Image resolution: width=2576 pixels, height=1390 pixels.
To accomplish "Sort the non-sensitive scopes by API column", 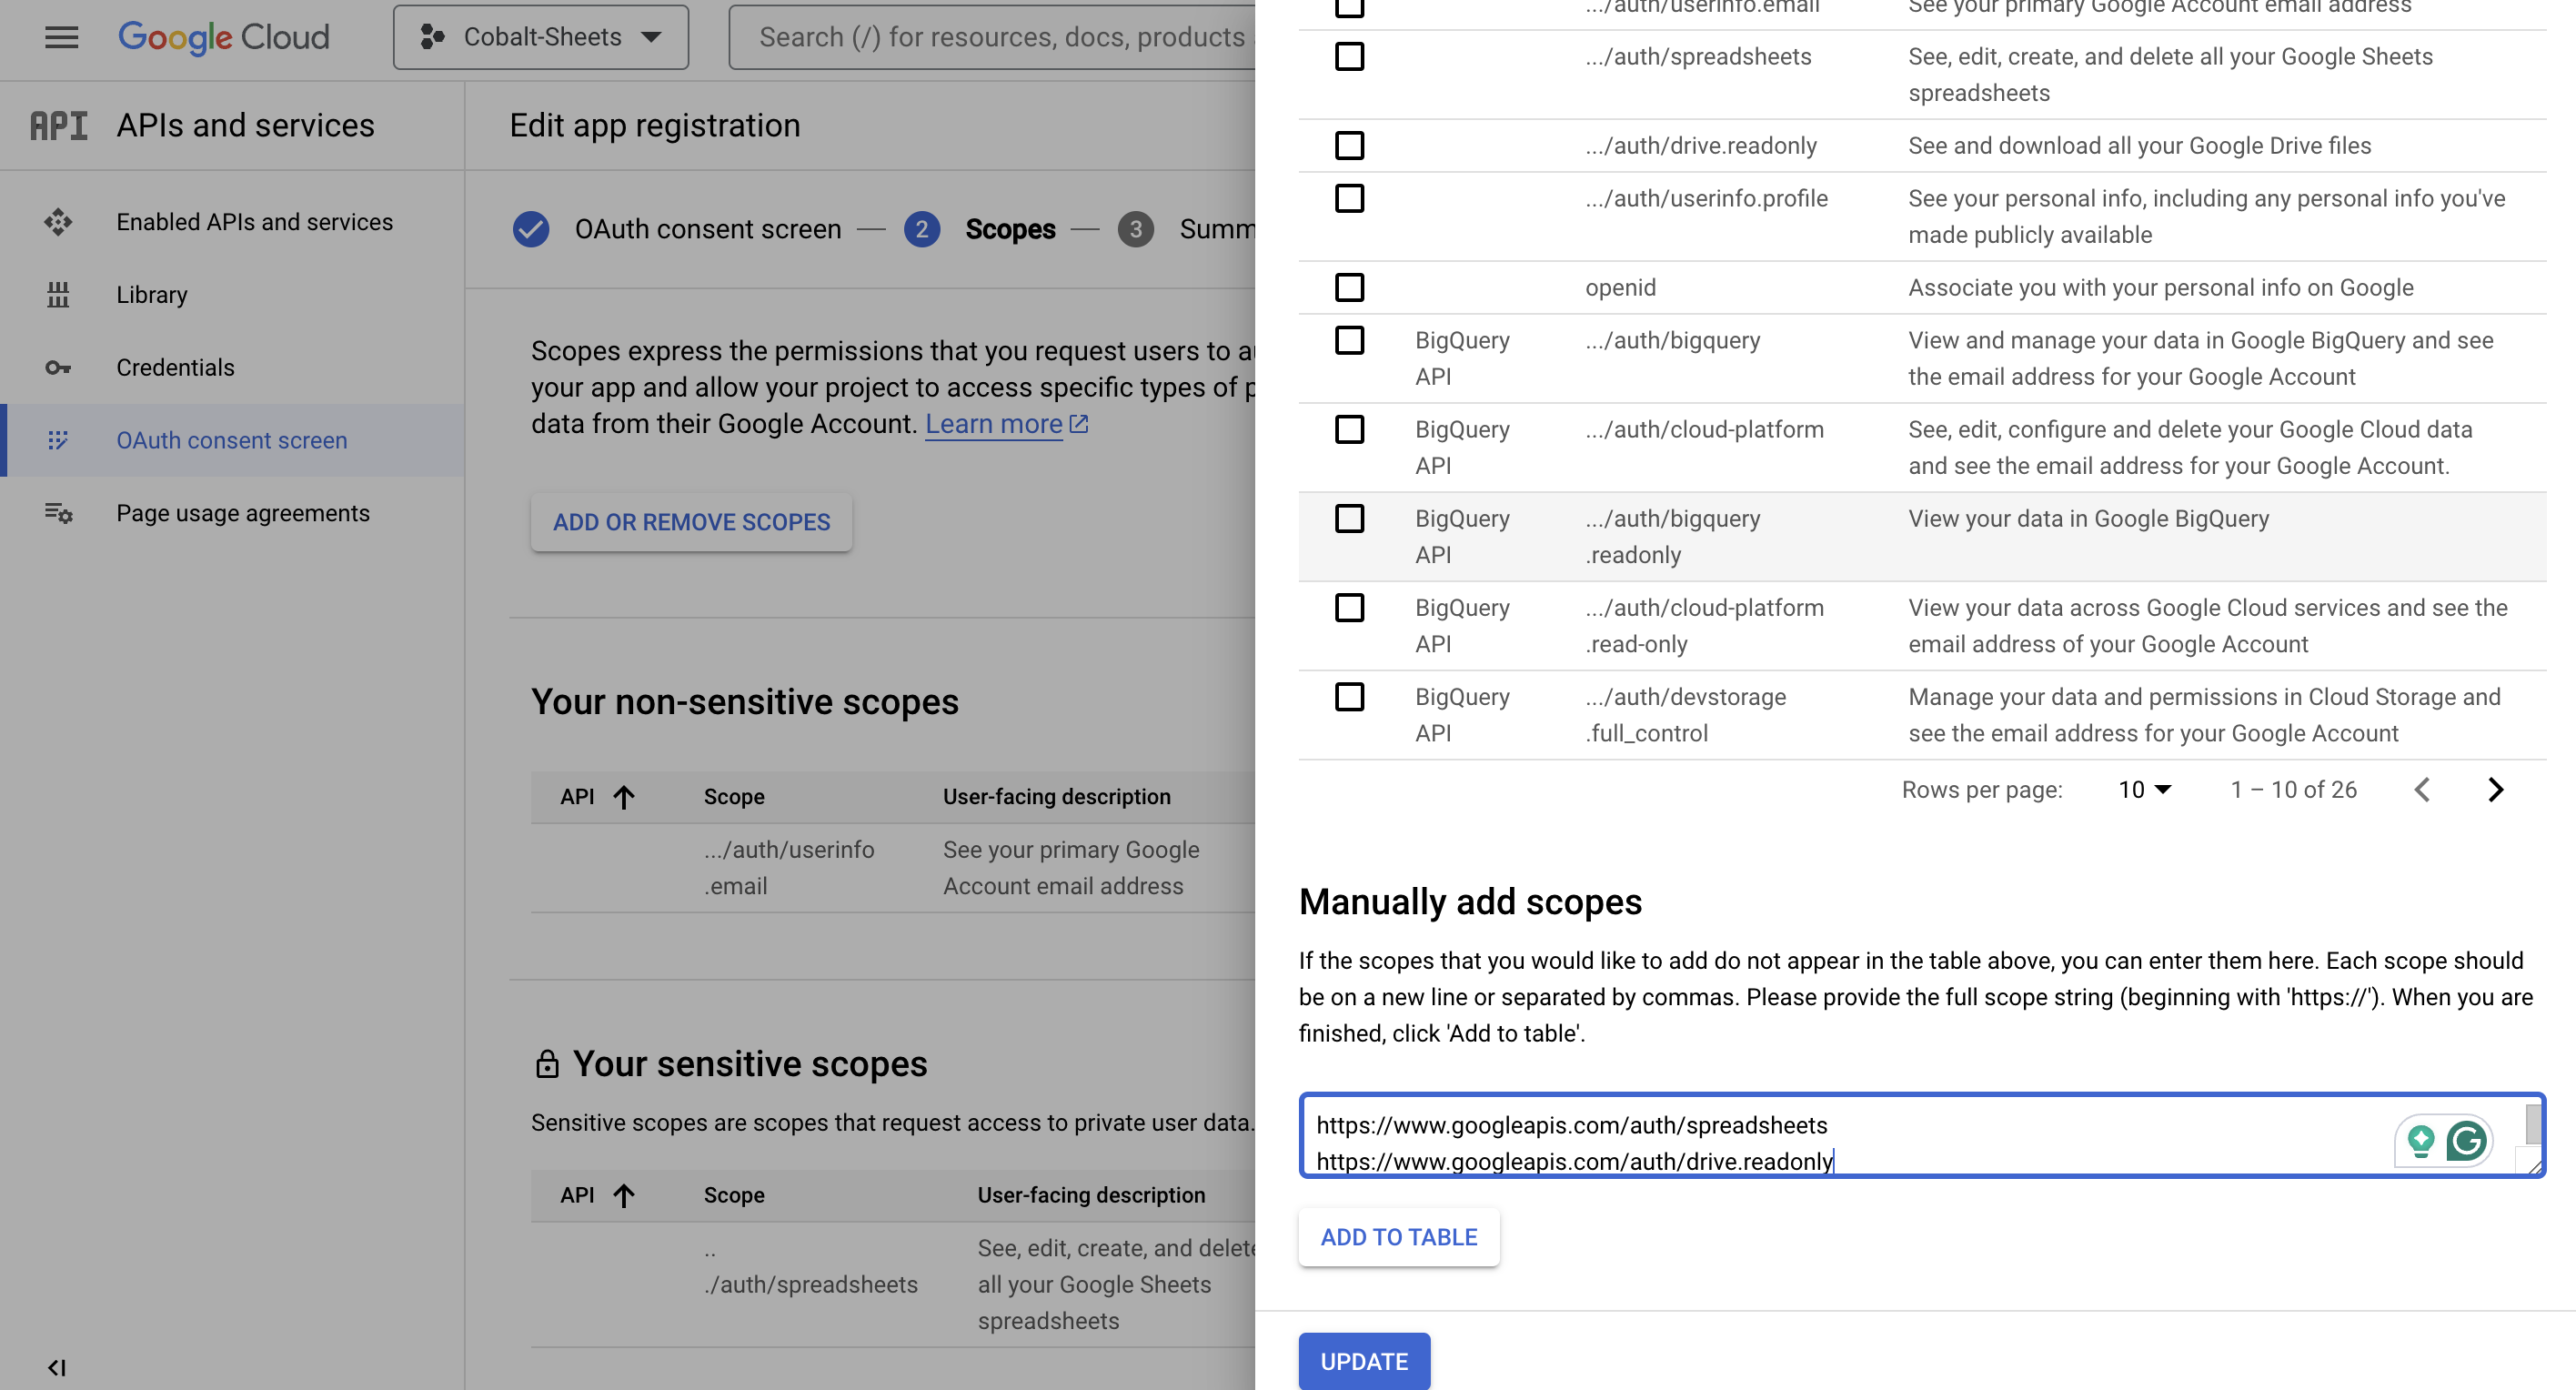I will click(598, 797).
